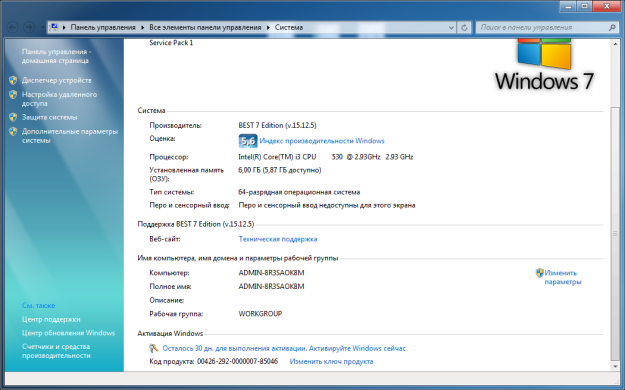Click full name 'ADMIN-8R3SAOK8M' next to 'Полное имя:'
The image size is (625, 390).
pos(271,286)
